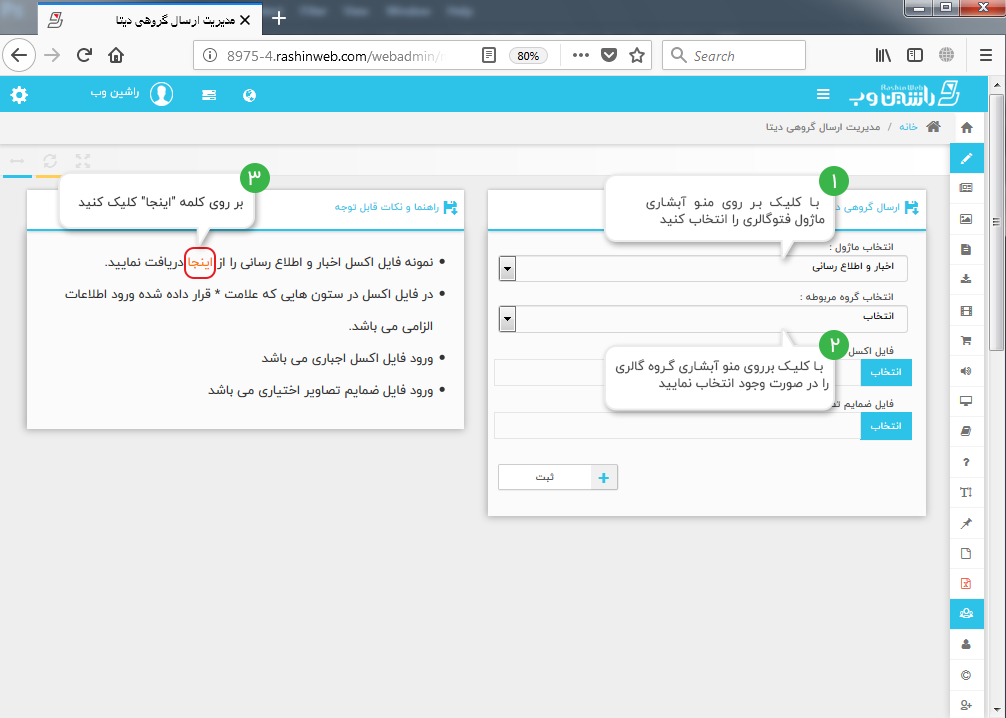Click the fullscreen expand icon in toolbar strip

click(x=83, y=160)
